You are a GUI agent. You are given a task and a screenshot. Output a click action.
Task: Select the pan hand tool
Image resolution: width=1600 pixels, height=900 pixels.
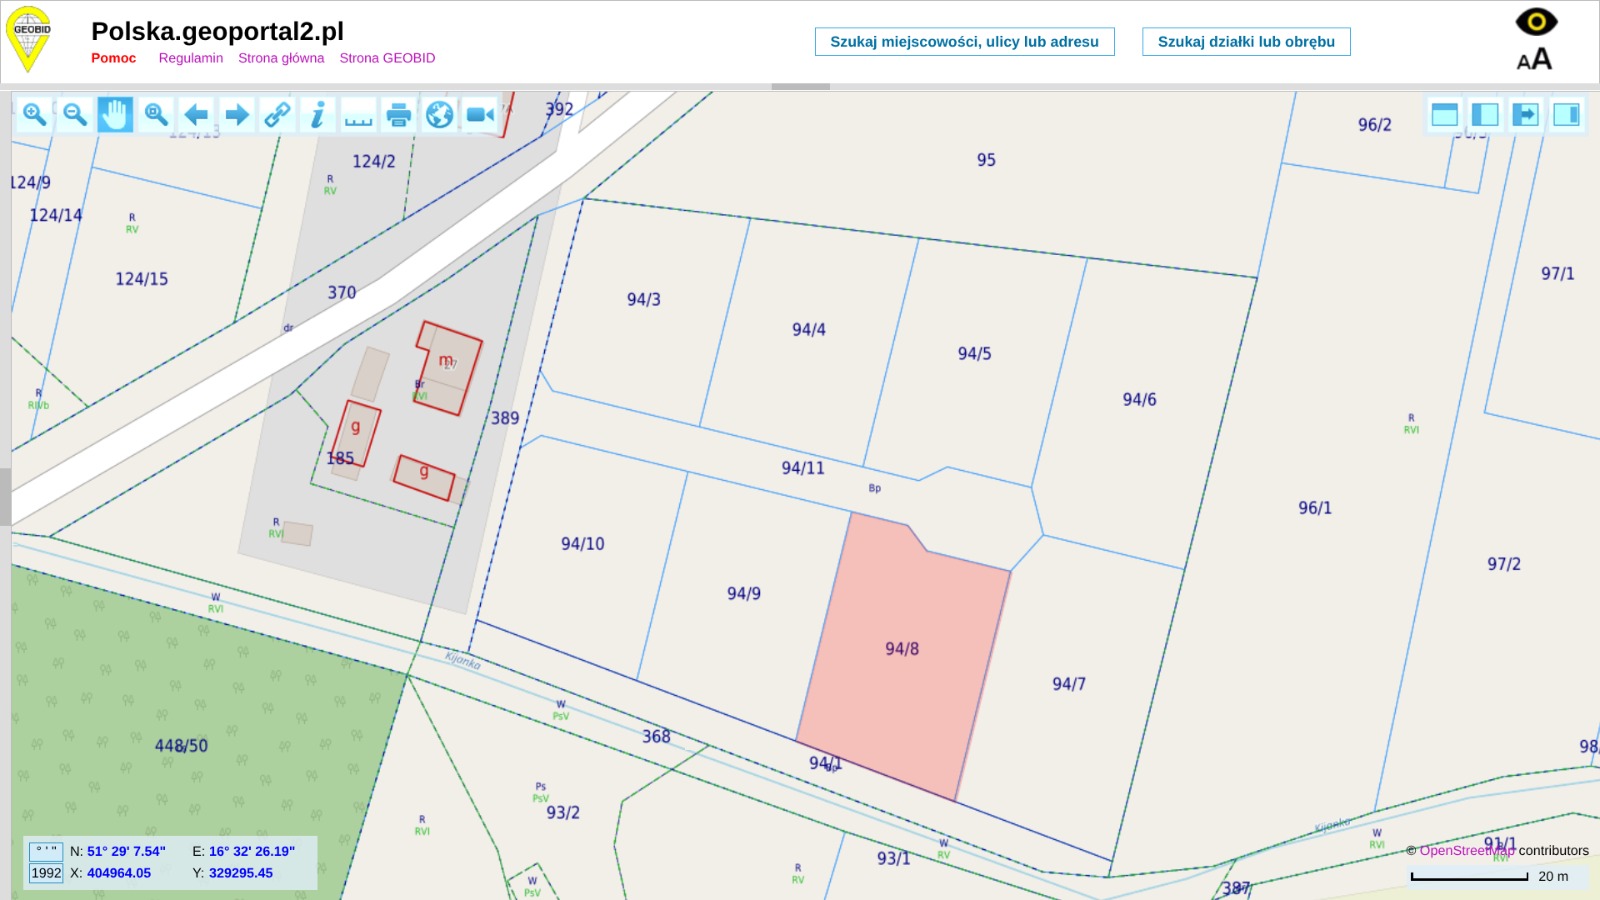click(x=115, y=115)
